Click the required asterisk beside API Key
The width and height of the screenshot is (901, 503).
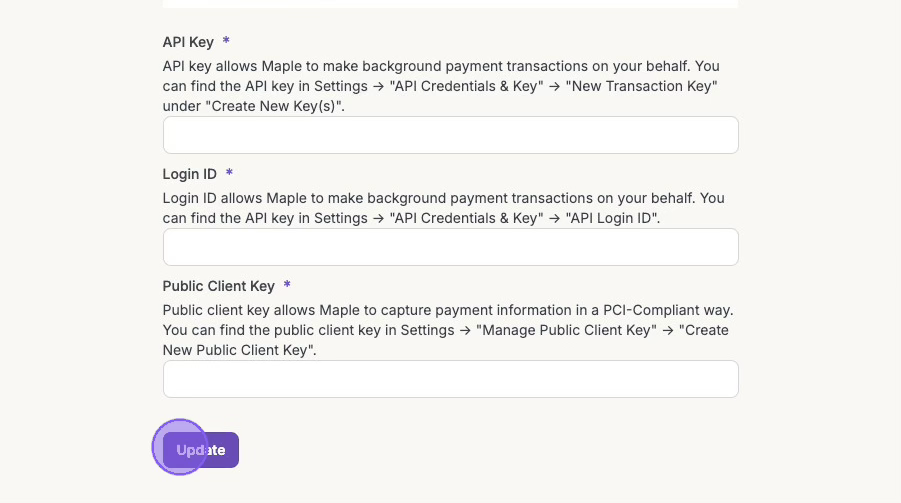coord(226,42)
